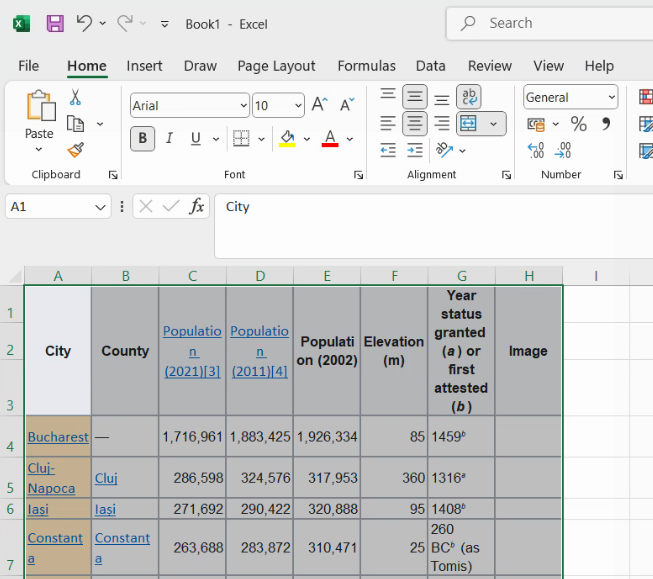The width and height of the screenshot is (653, 579).
Task: Click the Insert Function fx icon
Action: [197, 207]
